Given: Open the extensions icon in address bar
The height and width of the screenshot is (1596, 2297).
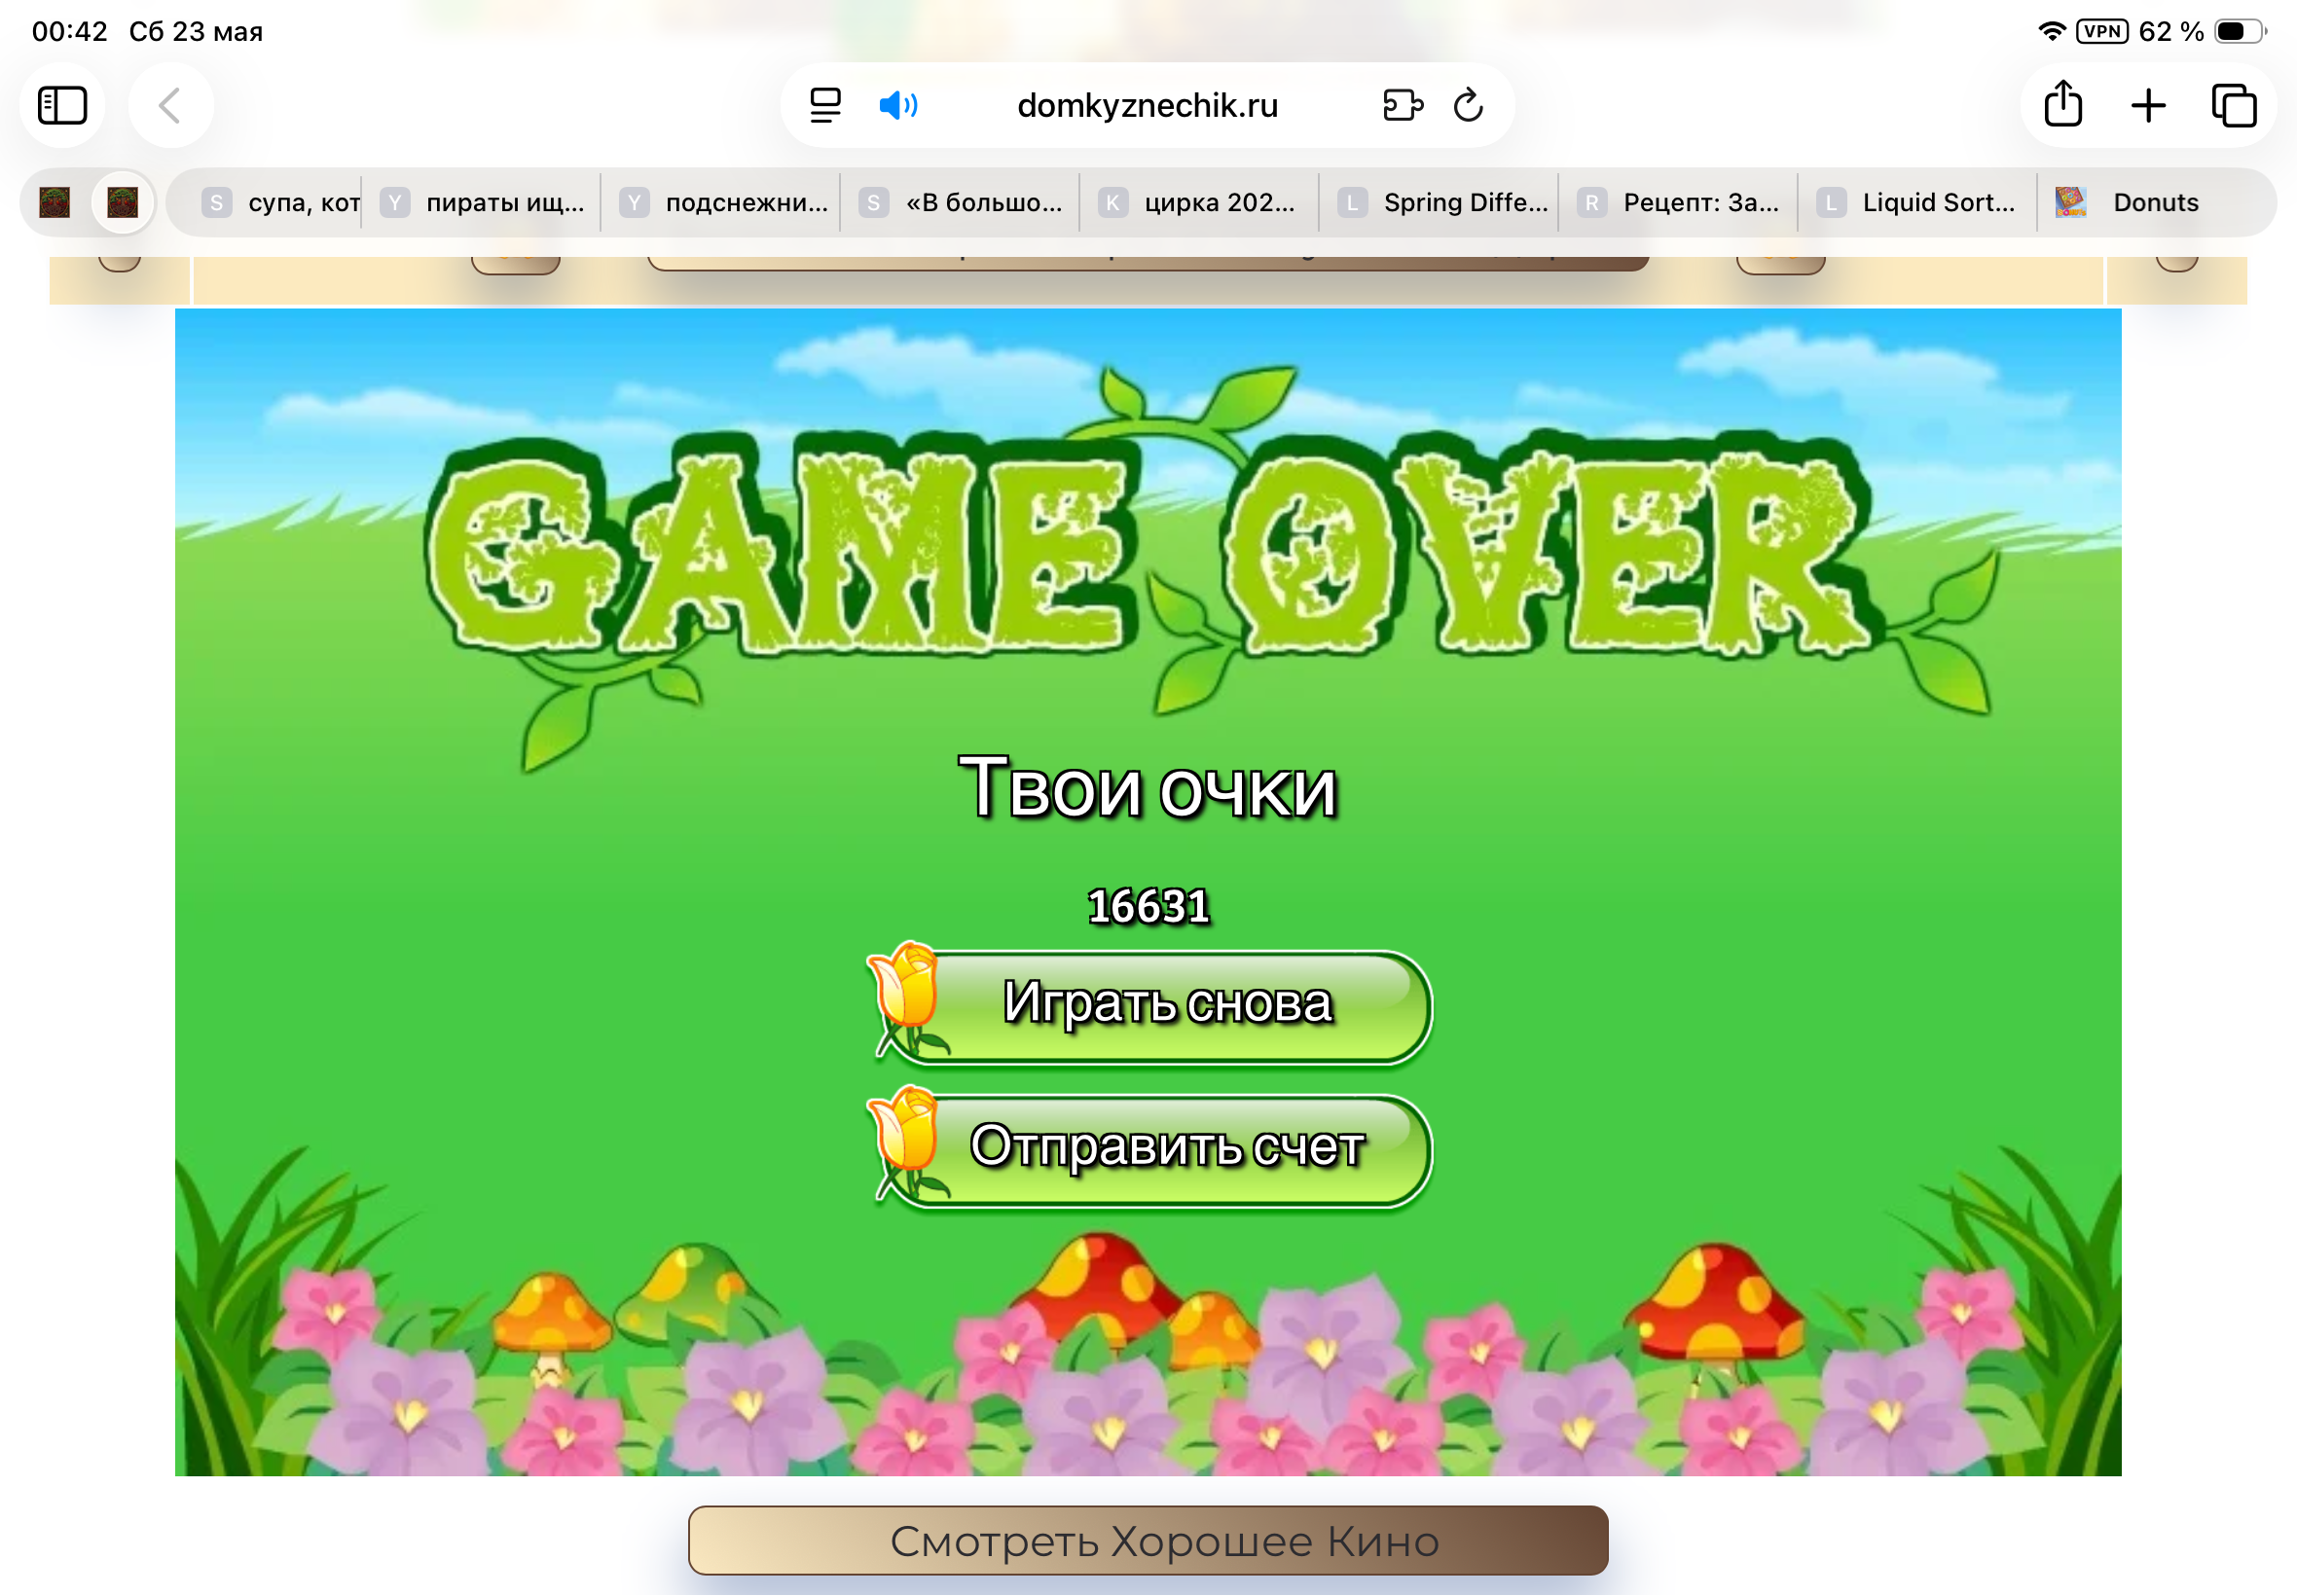Looking at the screenshot, I should (1402, 105).
